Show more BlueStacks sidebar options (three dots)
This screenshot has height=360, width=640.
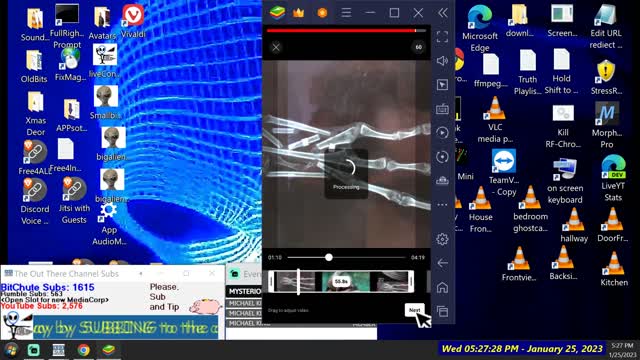(x=442, y=204)
